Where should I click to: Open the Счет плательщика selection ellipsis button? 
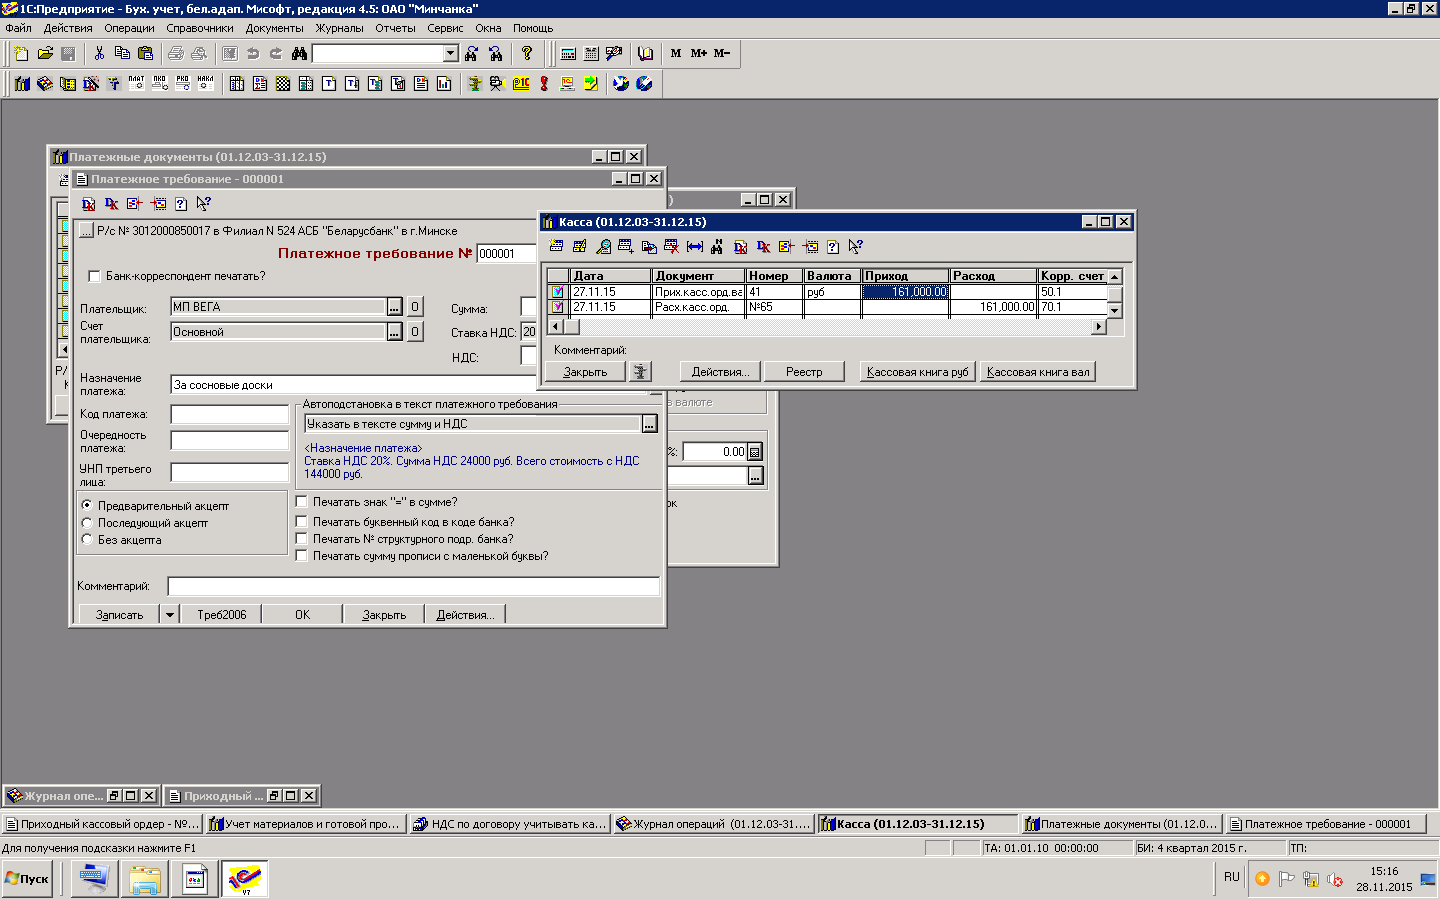(394, 331)
